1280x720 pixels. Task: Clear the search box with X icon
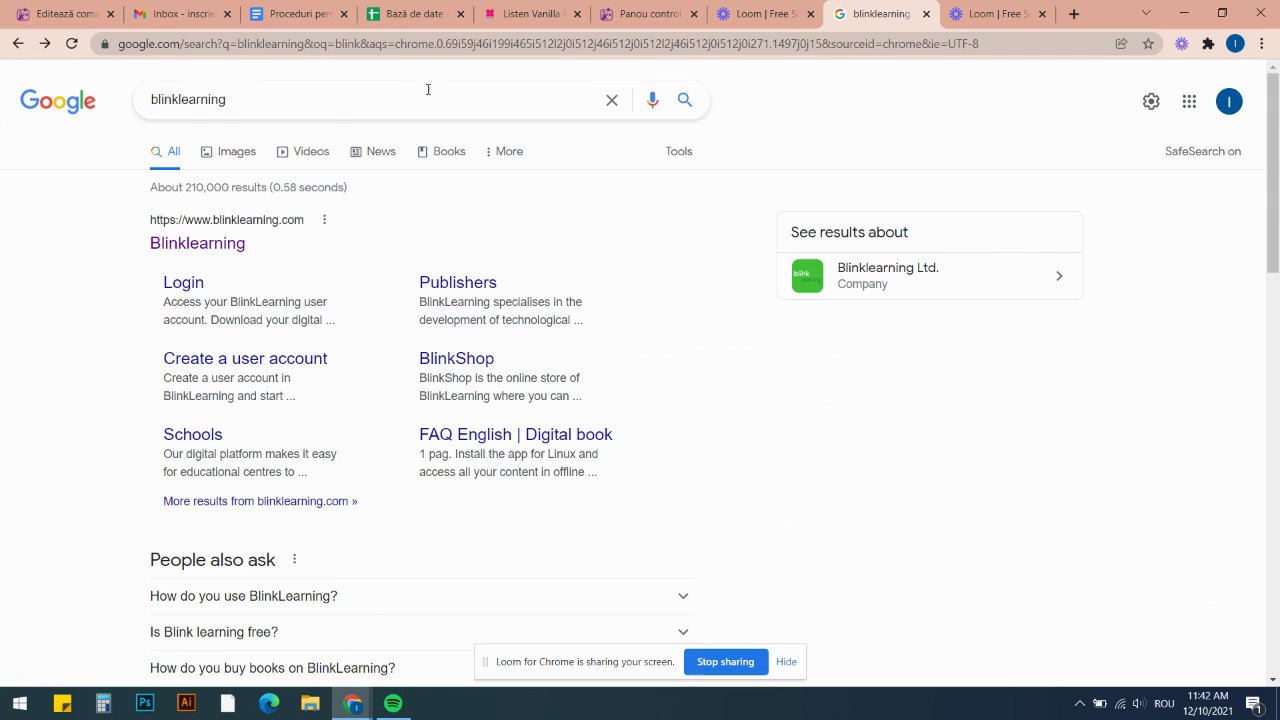click(612, 100)
